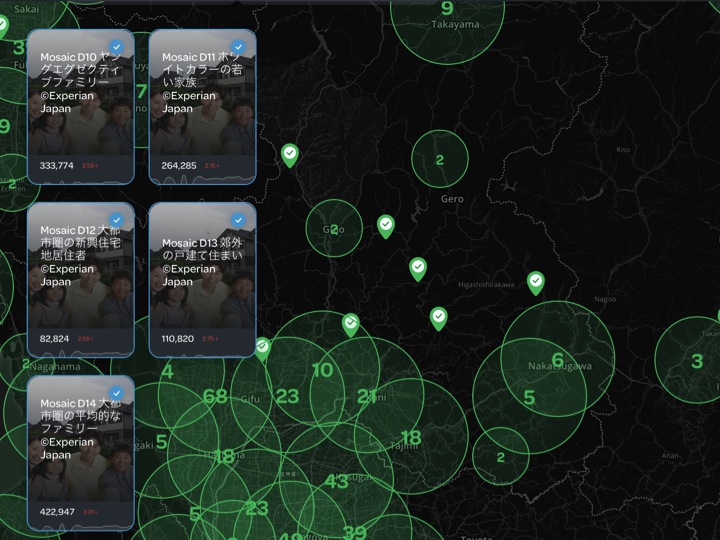
Task: Select the pin south-west of the Higashishirakawa label
Action: [439, 318]
